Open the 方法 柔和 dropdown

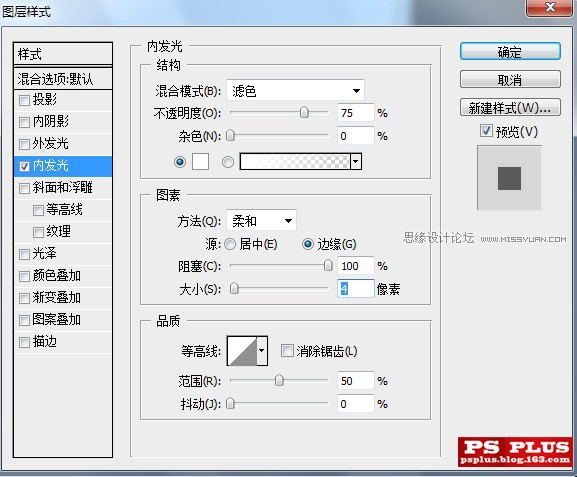pyautogui.click(x=261, y=221)
